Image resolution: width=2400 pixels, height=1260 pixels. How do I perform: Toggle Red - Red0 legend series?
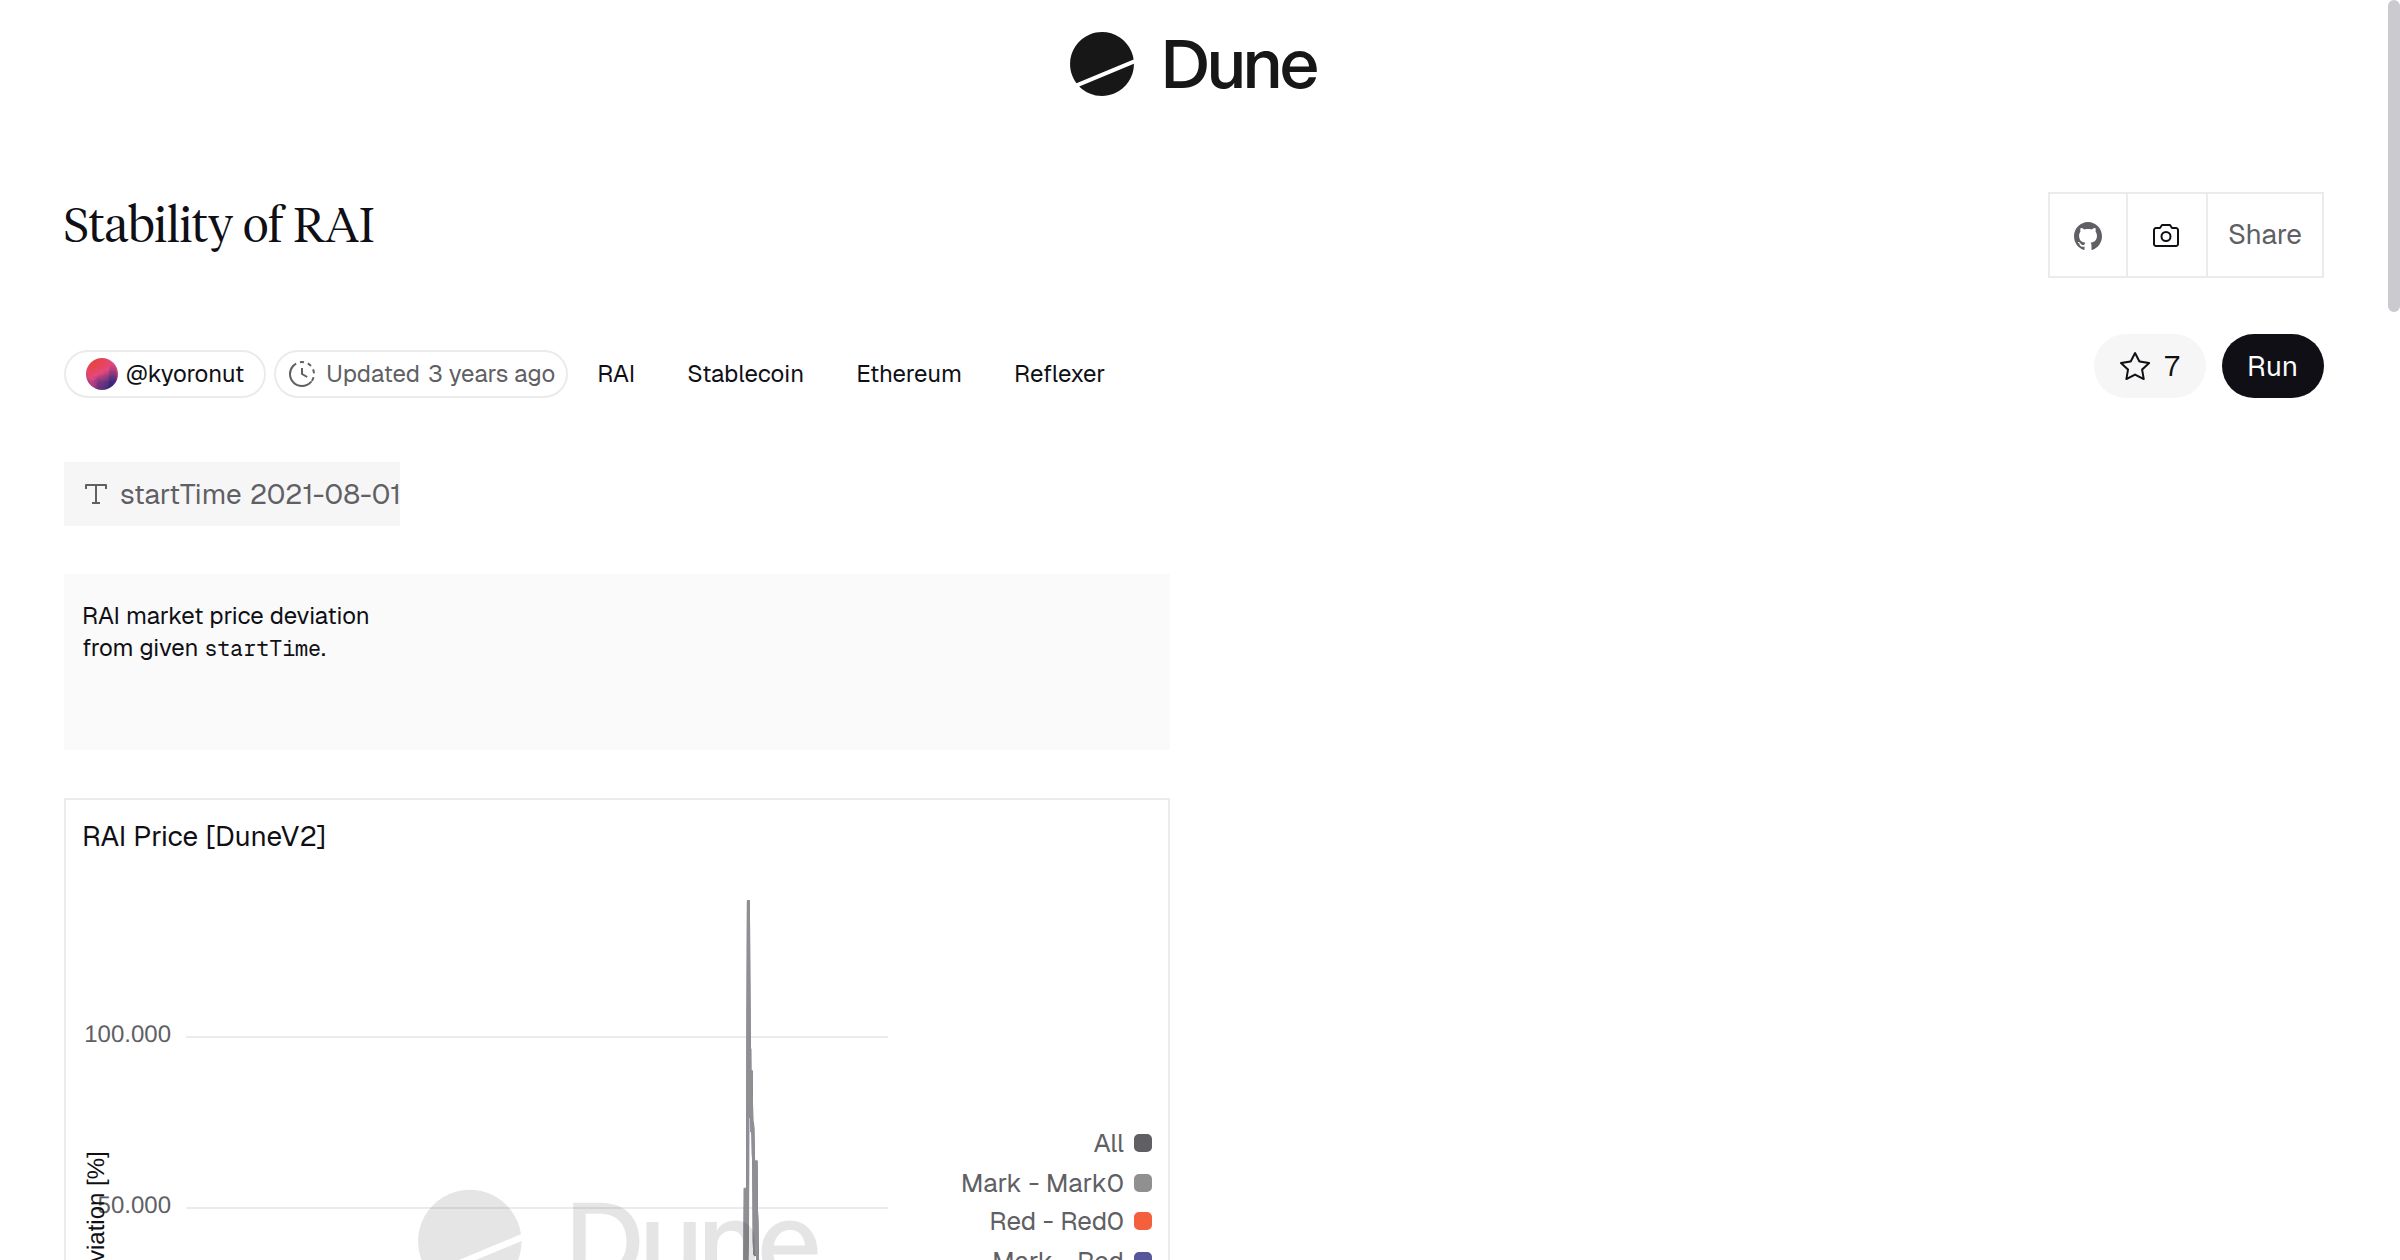tap(1055, 1221)
